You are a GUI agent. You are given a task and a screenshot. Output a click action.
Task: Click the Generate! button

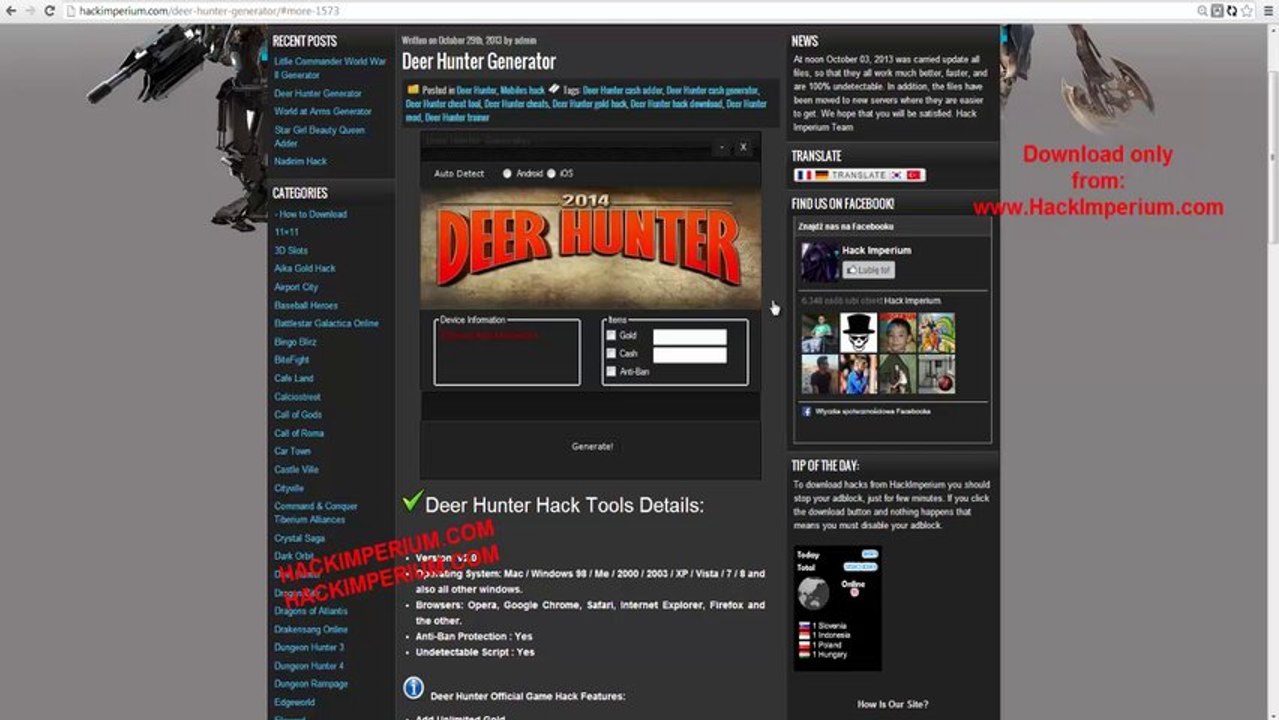[591, 446]
